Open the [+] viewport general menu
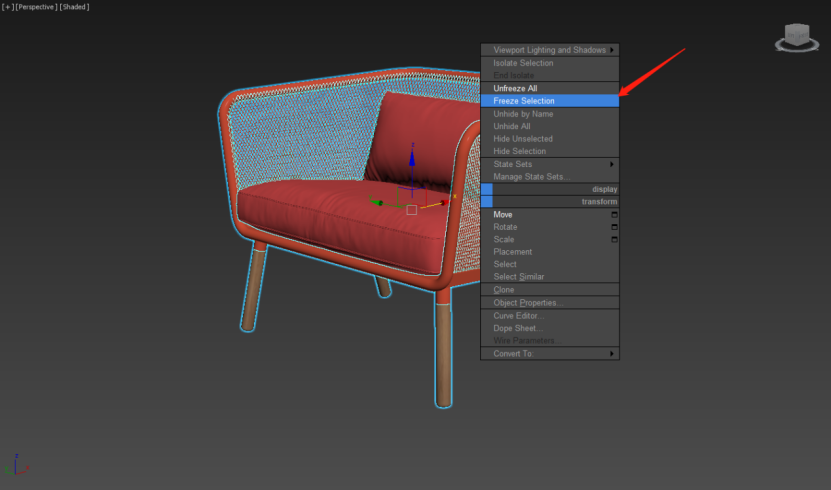 pyautogui.click(x=8, y=7)
